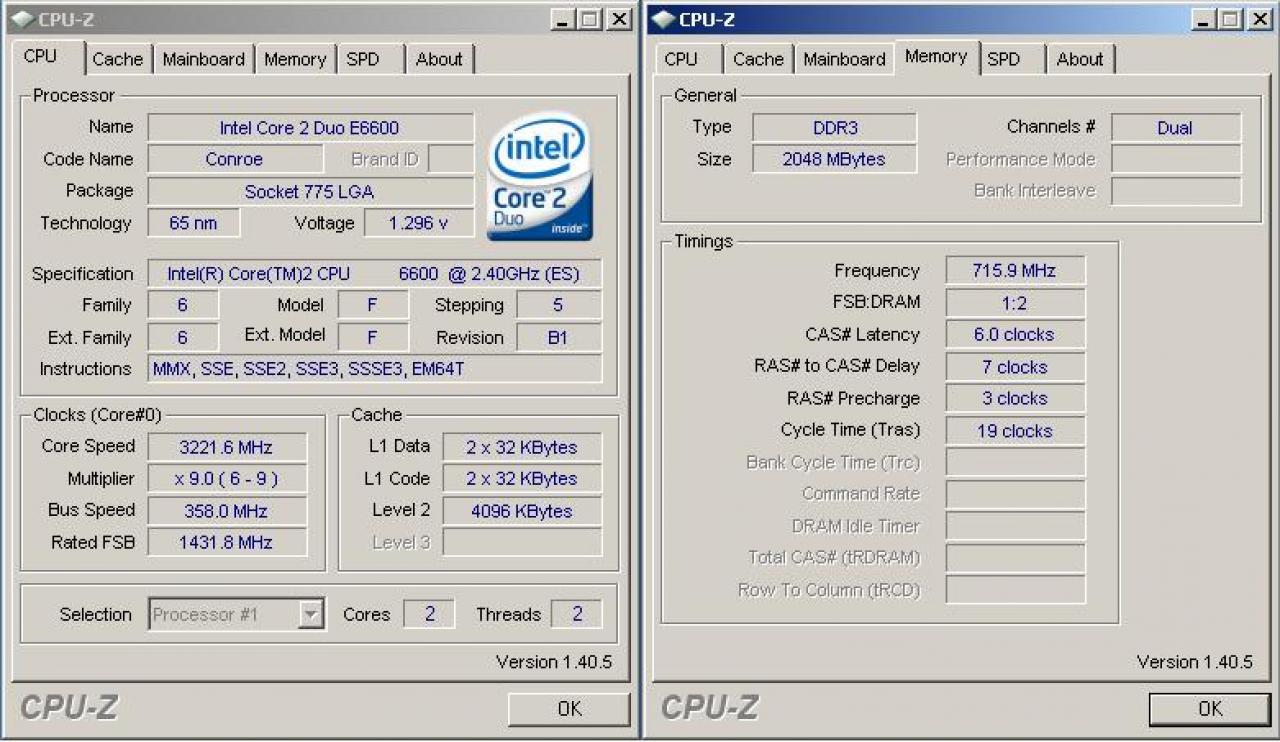Click the empty Command Rate field
This screenshot has width=1280, height=742.
pyautogui.click(x=1015, y=494)
